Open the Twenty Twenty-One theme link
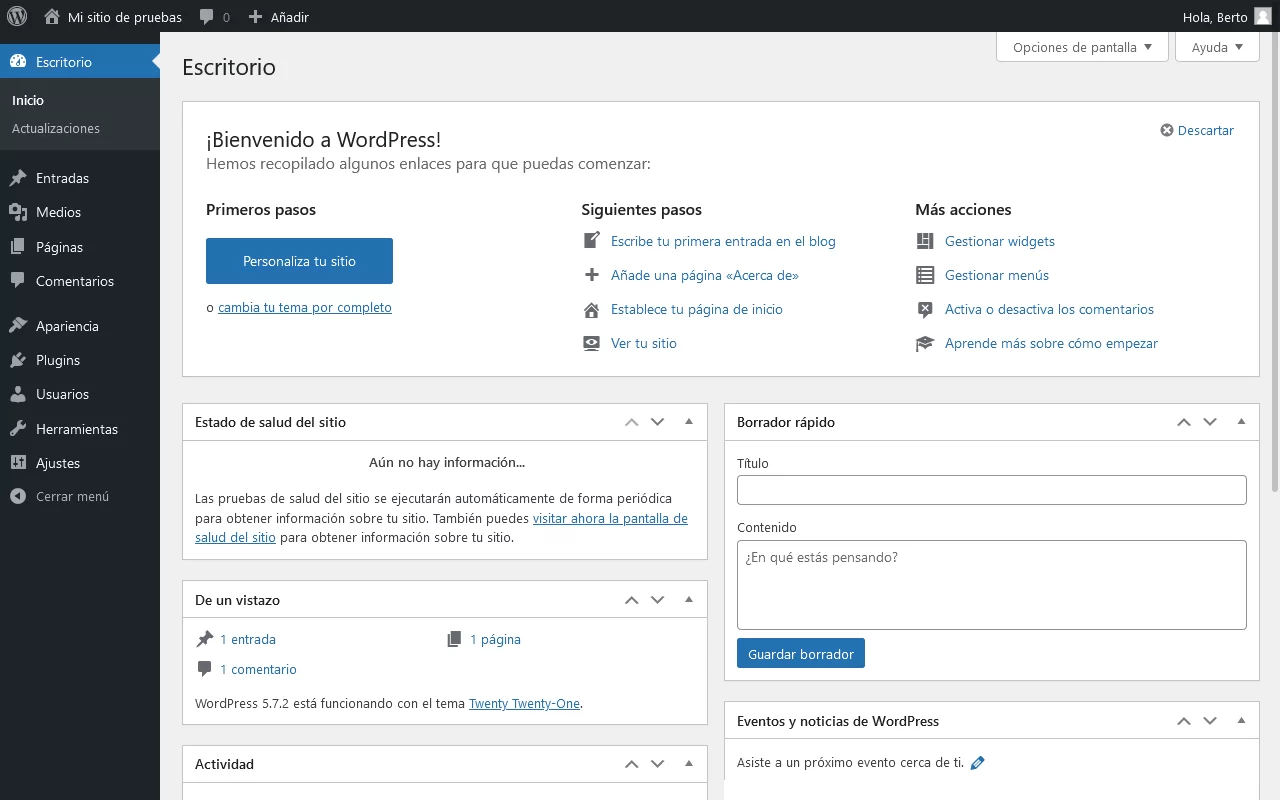 pos(524,704)
